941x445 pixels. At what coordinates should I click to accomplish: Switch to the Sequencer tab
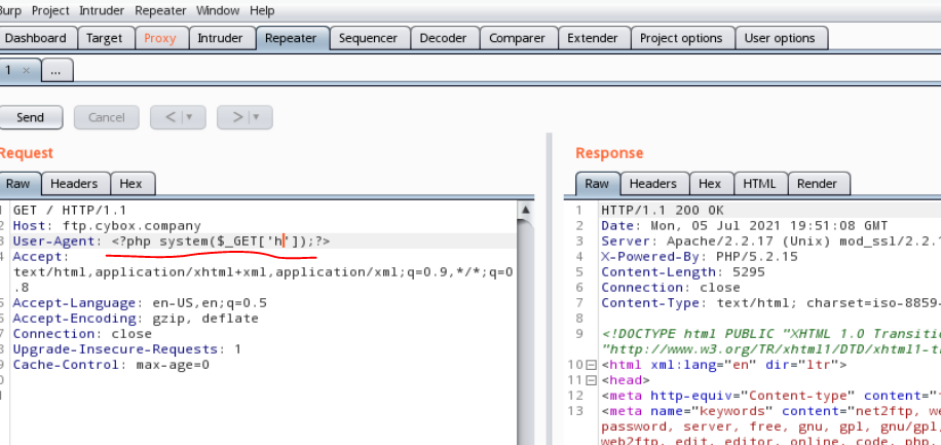[368, 38]
